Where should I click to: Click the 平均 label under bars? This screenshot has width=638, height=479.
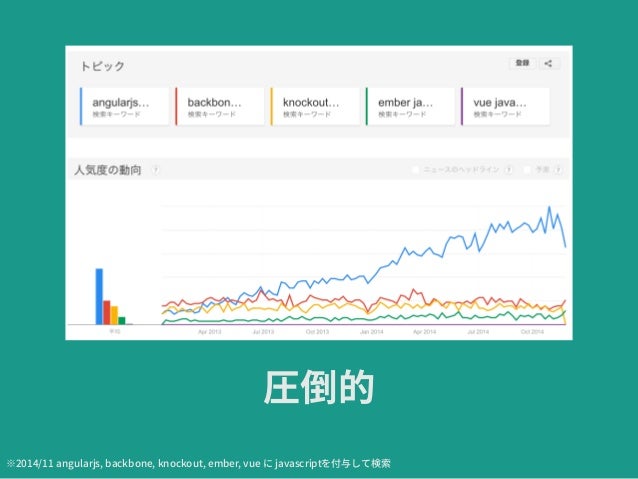(x=115, y=332)
